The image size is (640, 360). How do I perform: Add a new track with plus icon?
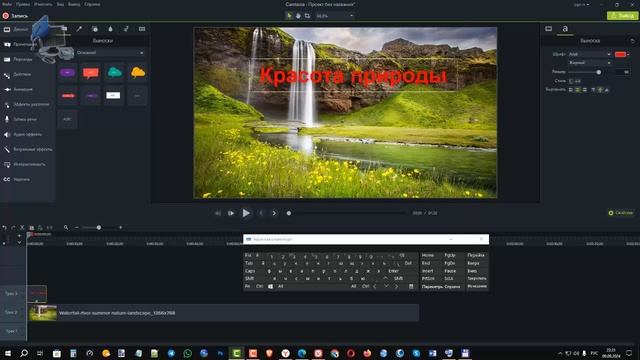click(19, 236)
